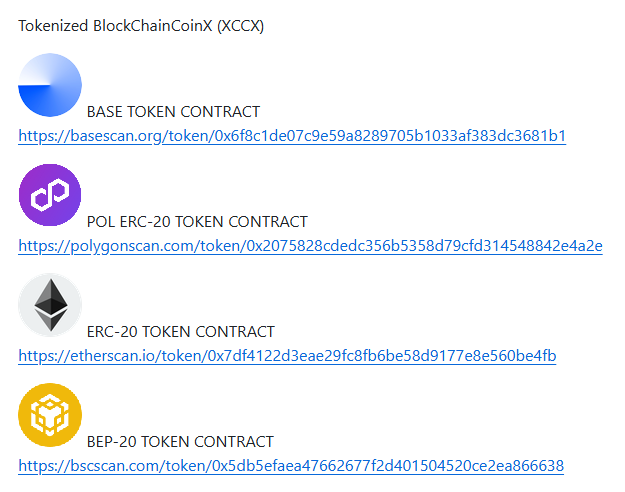Click the BASE TOKEN CONTRACT label
The image size is (625, 492).
[x=173, y=112]
